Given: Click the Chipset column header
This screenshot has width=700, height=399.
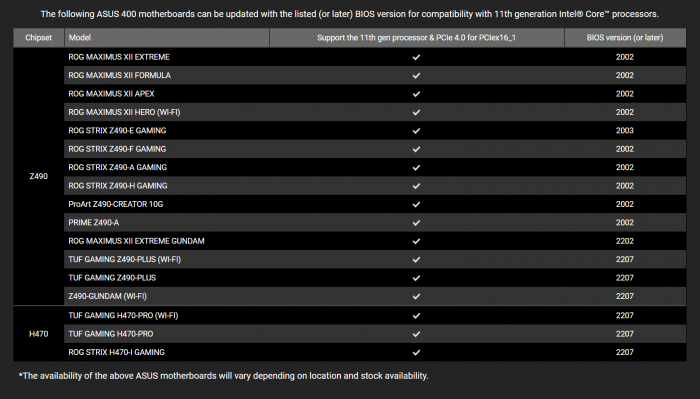Looking at the screenshot, I should (x=38, y=37).
